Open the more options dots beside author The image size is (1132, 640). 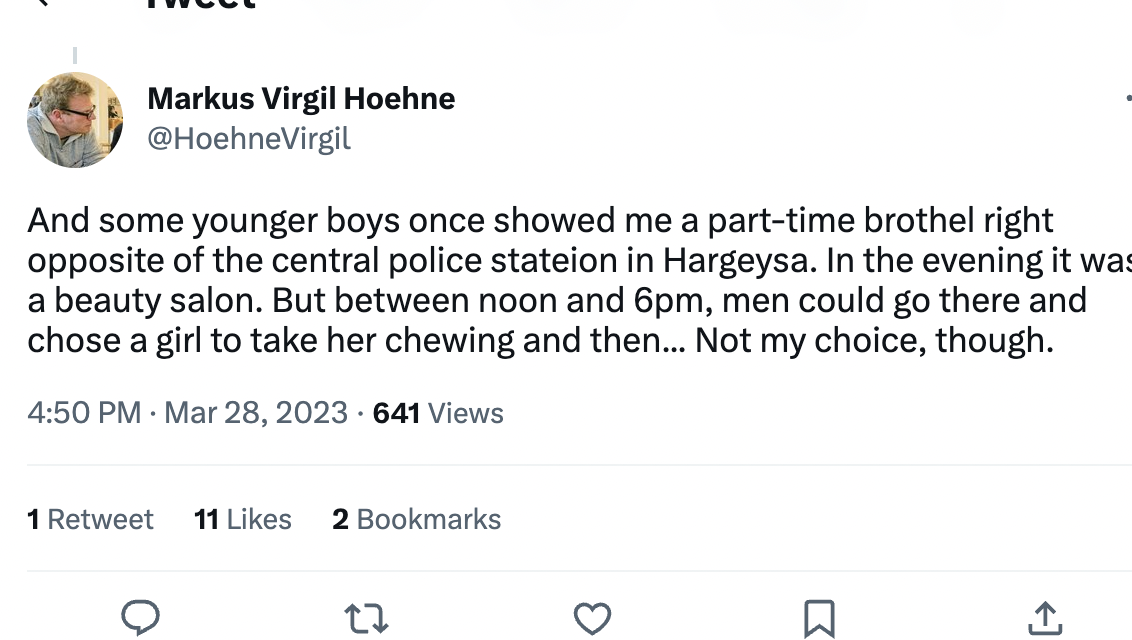1127,98
